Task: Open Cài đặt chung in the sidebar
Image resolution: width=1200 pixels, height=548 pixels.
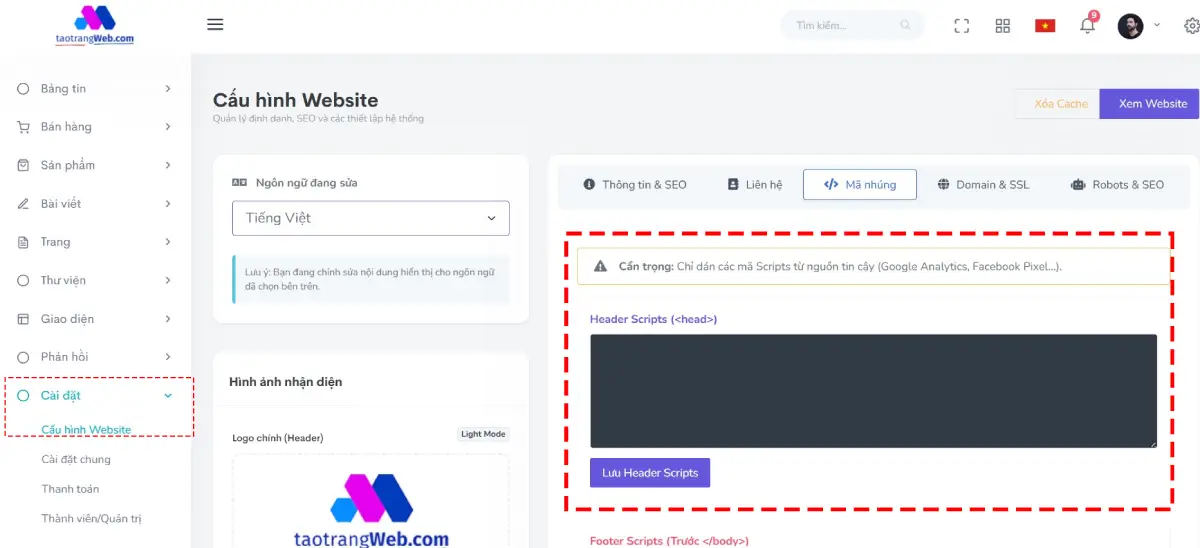Action: click(76, 459)
